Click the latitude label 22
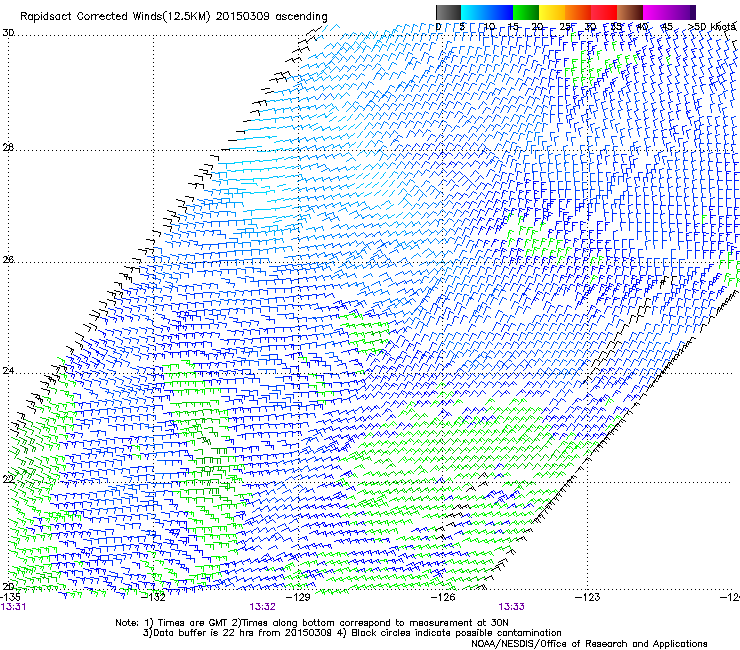The image size is (740, 650). click(x=8, y=480)
